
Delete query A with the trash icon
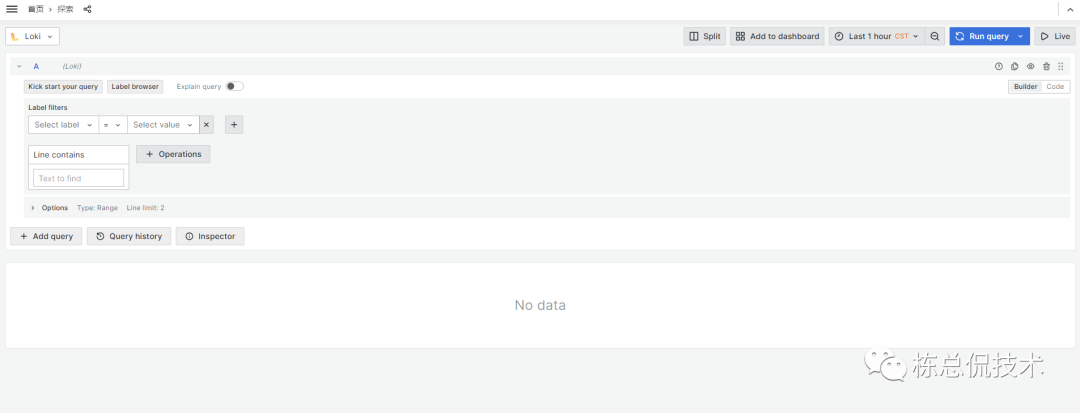tap(1046, 66)
